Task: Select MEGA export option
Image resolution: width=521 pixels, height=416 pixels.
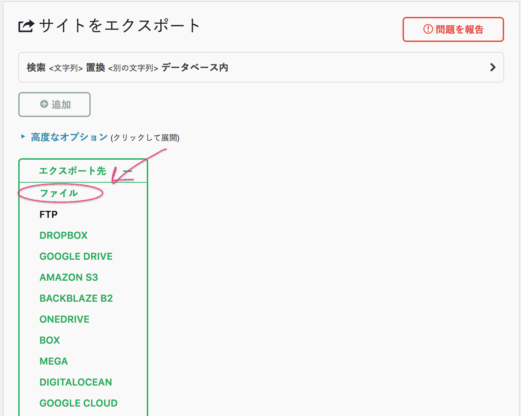Action: click(x=54, y=361)
